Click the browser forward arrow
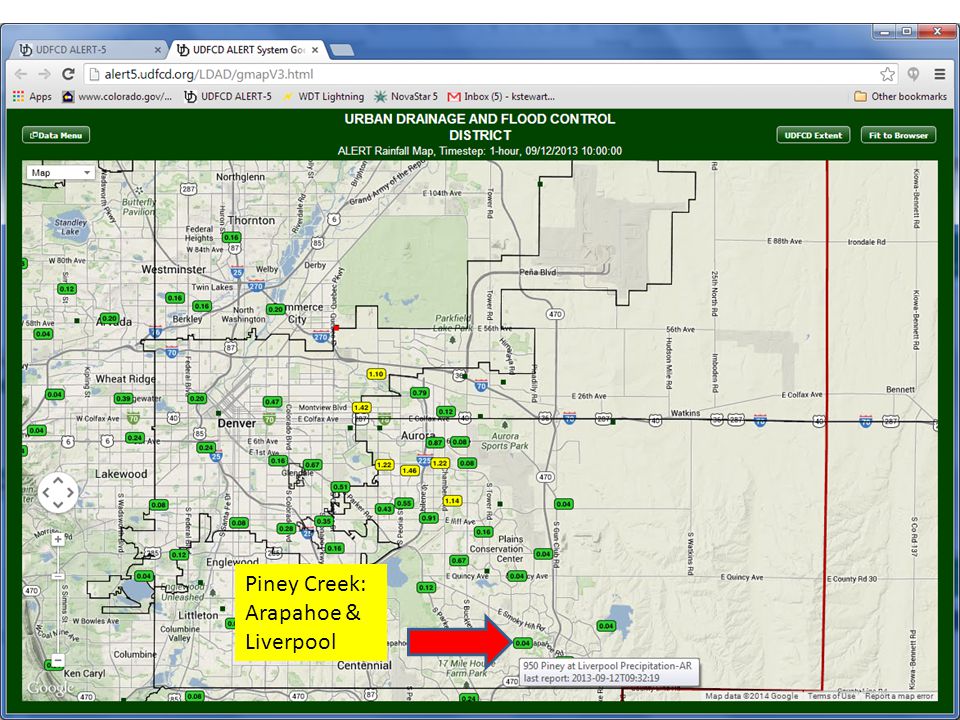This screenshot has width=960, height=720. pos(45,74)
